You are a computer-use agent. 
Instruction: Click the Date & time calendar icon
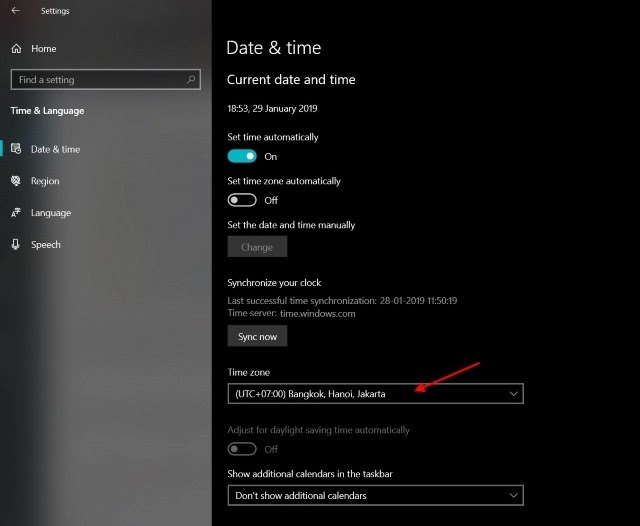(16, 149)
